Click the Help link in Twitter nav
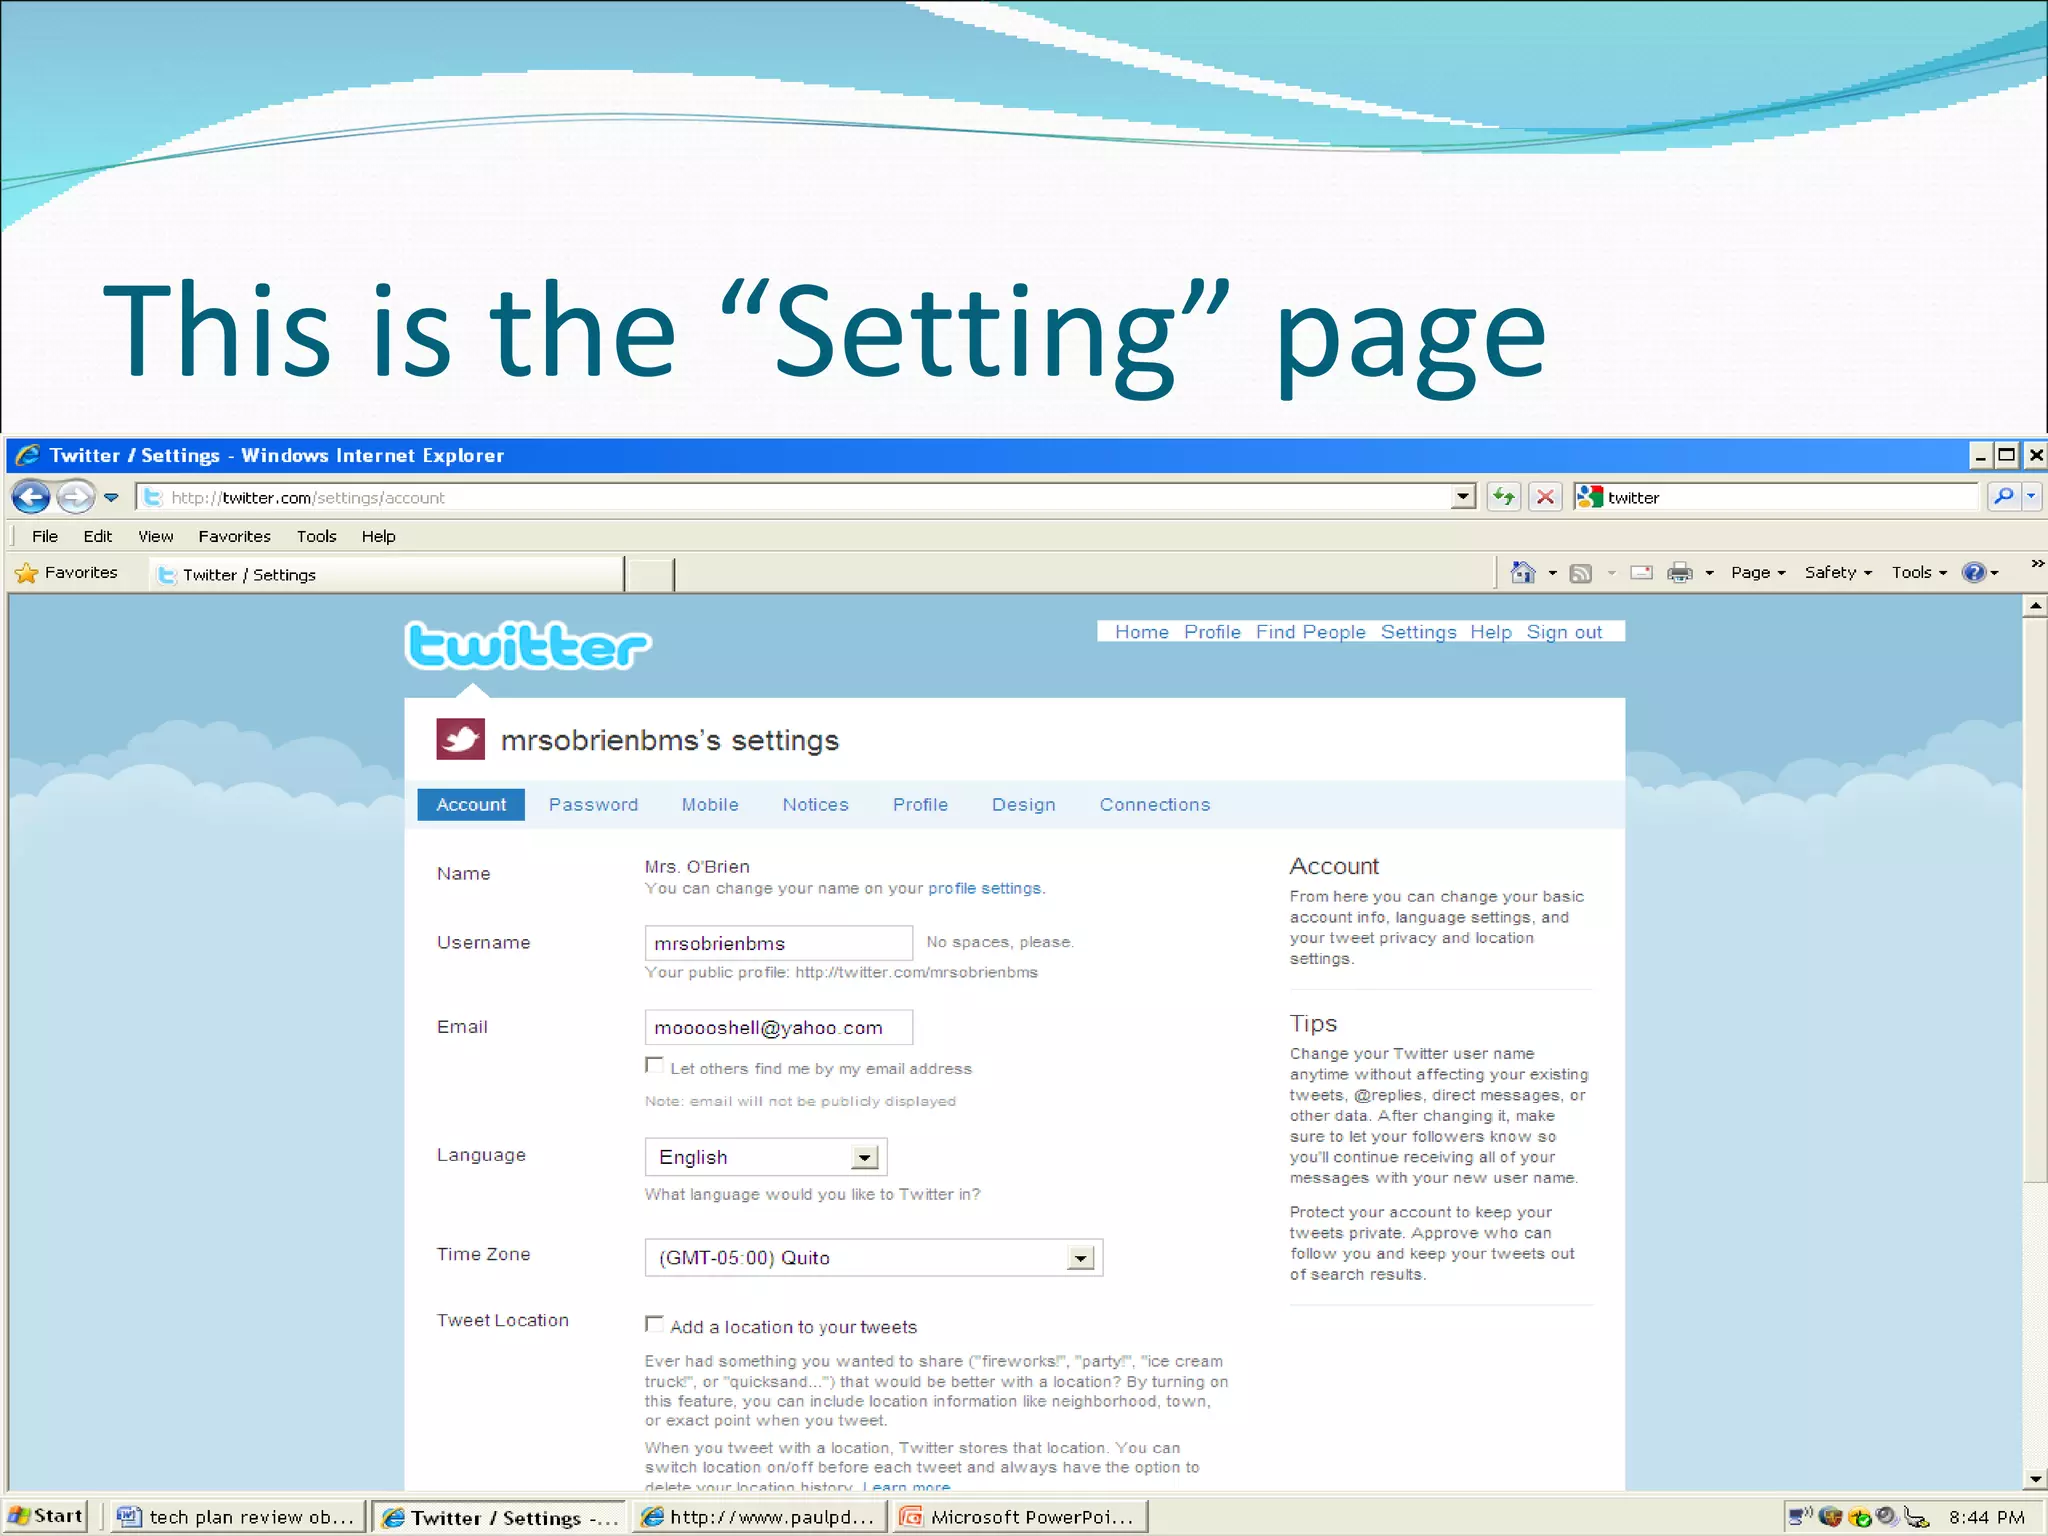The height and width of the screenshot is (1536, 2048). coord(1490,632)
